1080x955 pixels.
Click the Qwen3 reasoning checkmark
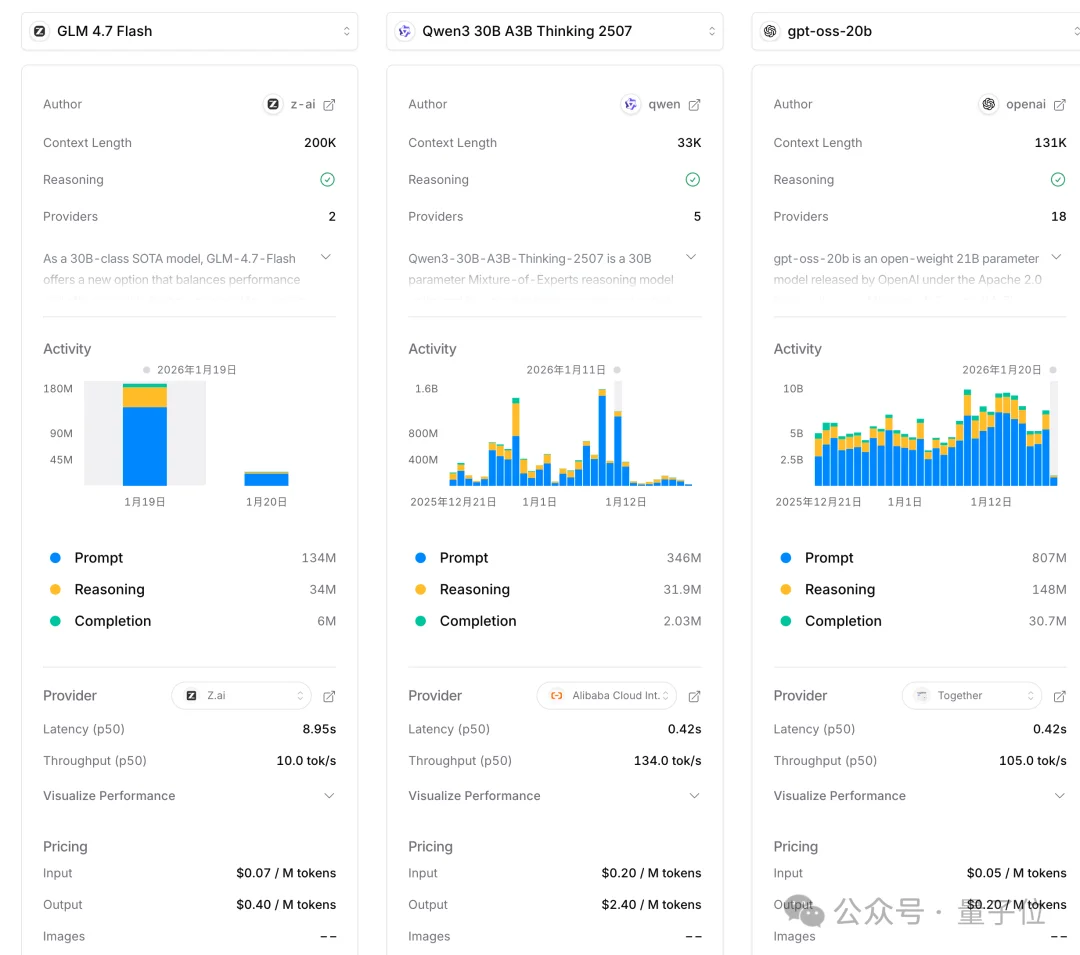point(692,180)
